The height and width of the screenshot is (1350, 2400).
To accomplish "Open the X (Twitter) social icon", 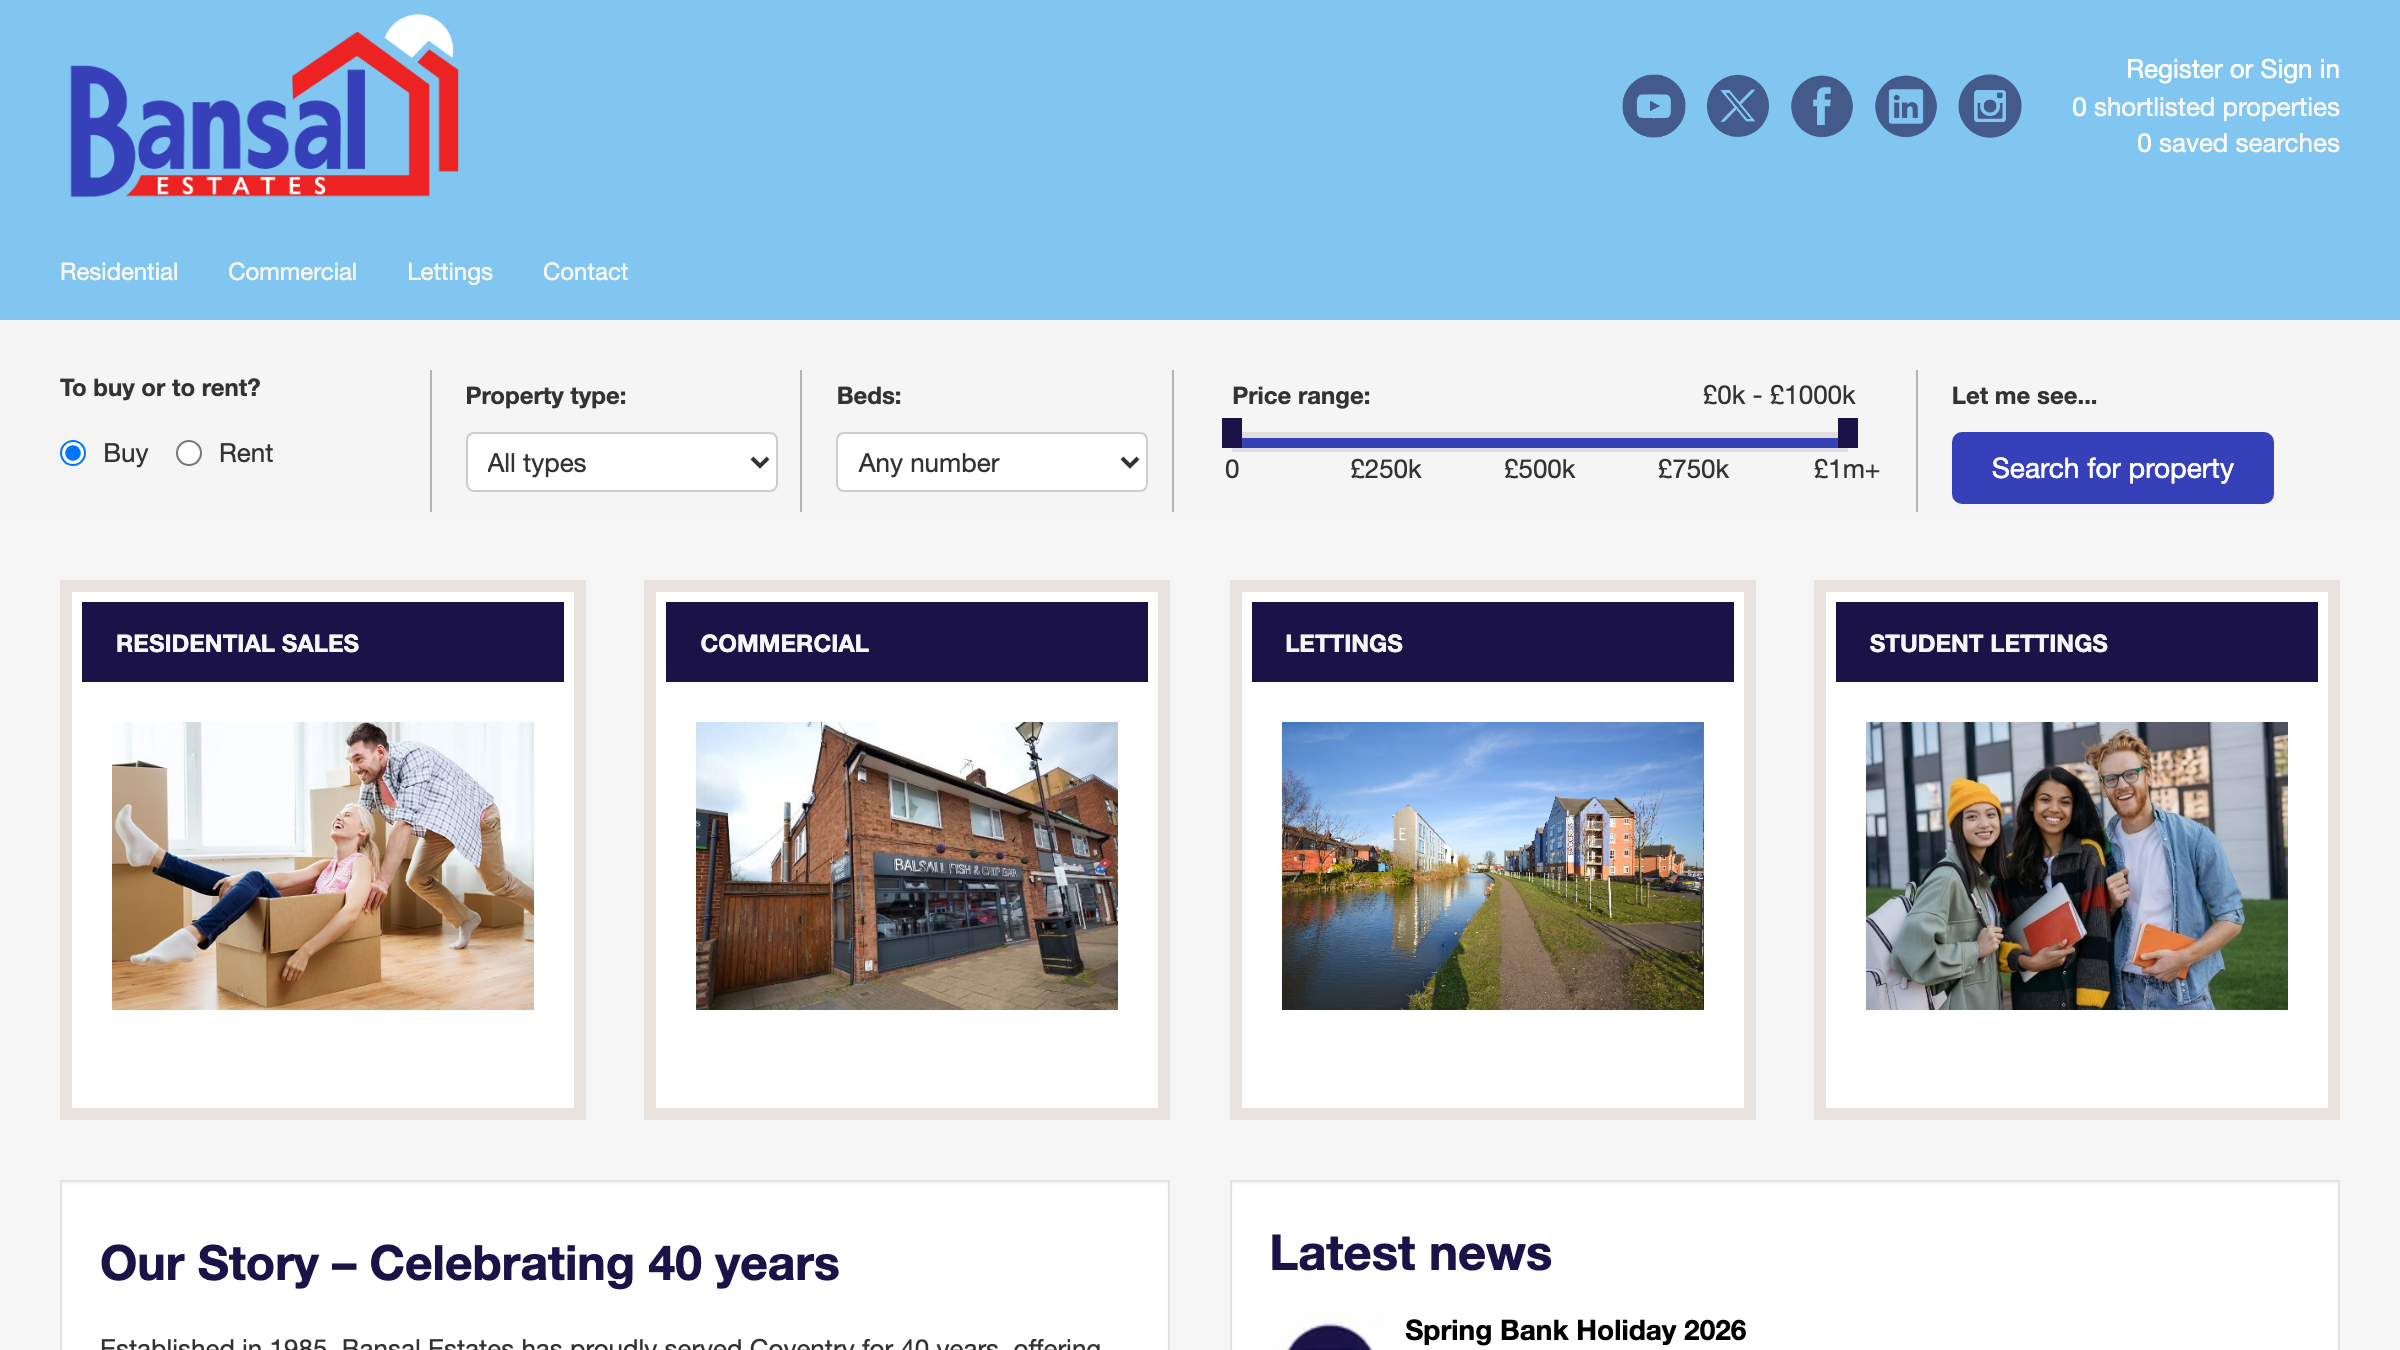I will coord(1737,106).
